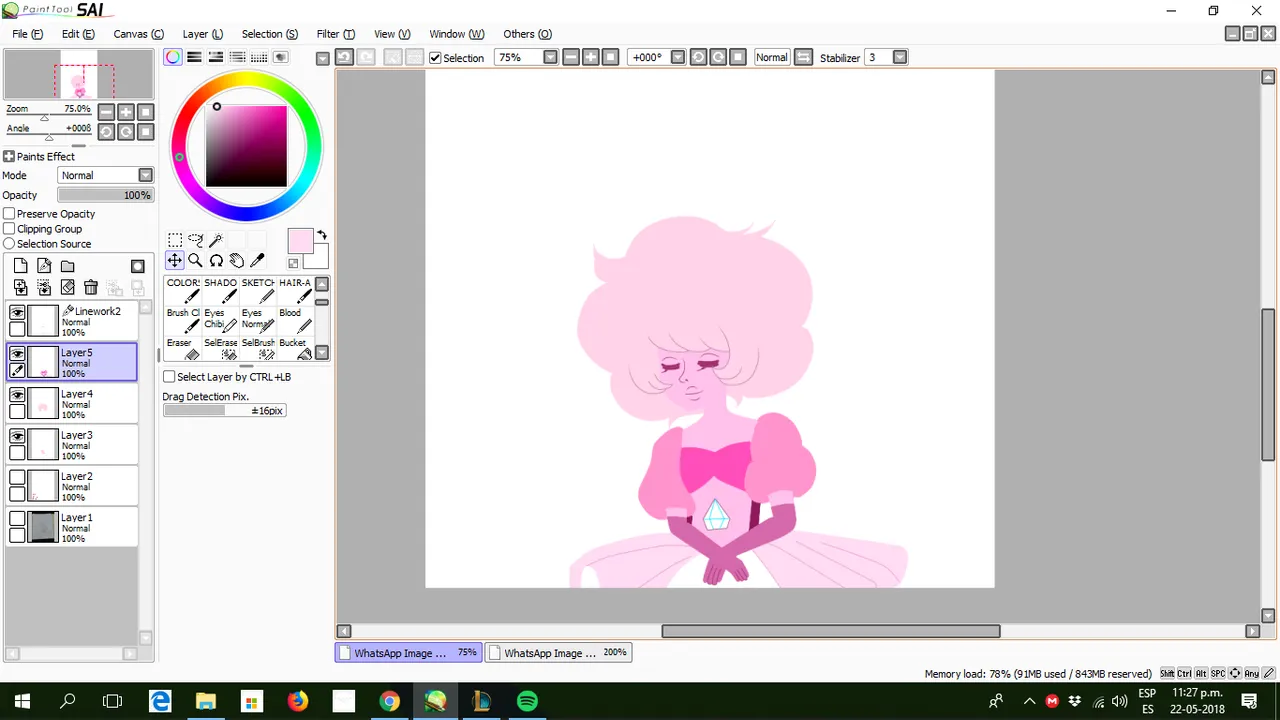1280x720 pixels.
Task: Select the Magic Wand tool
Action: click(216, 240)
